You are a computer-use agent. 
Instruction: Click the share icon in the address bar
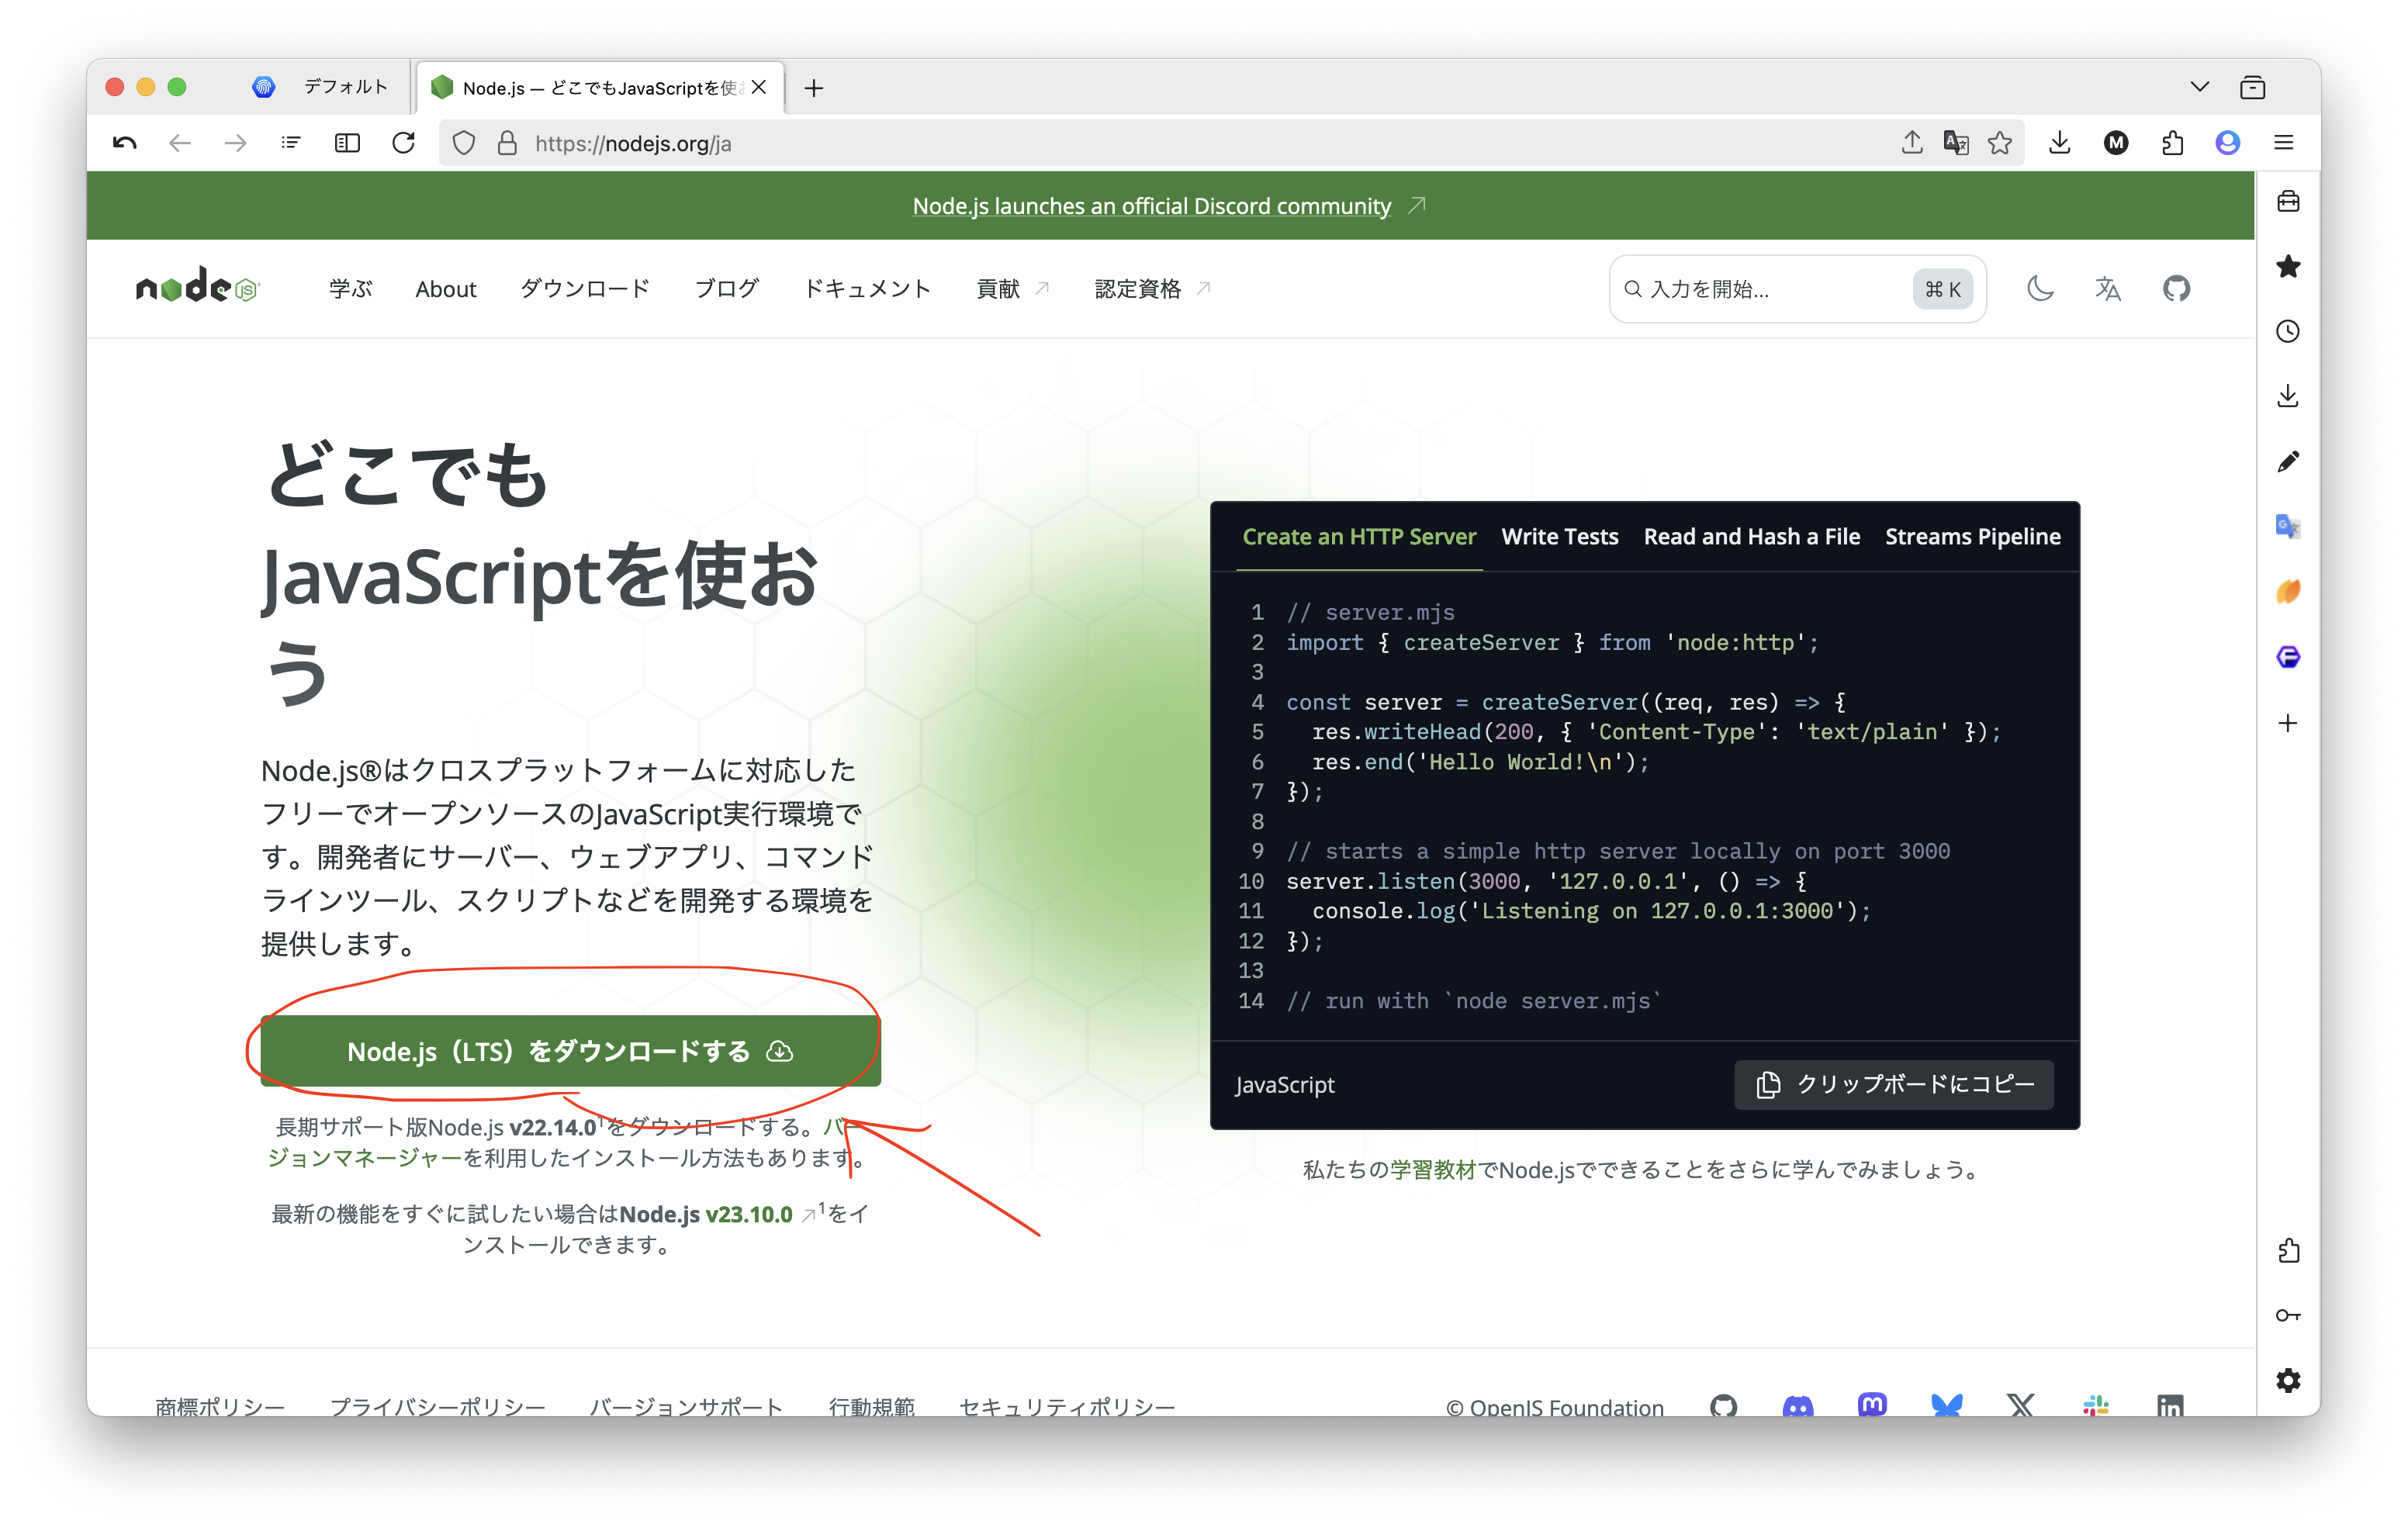tap(1911, 143)
